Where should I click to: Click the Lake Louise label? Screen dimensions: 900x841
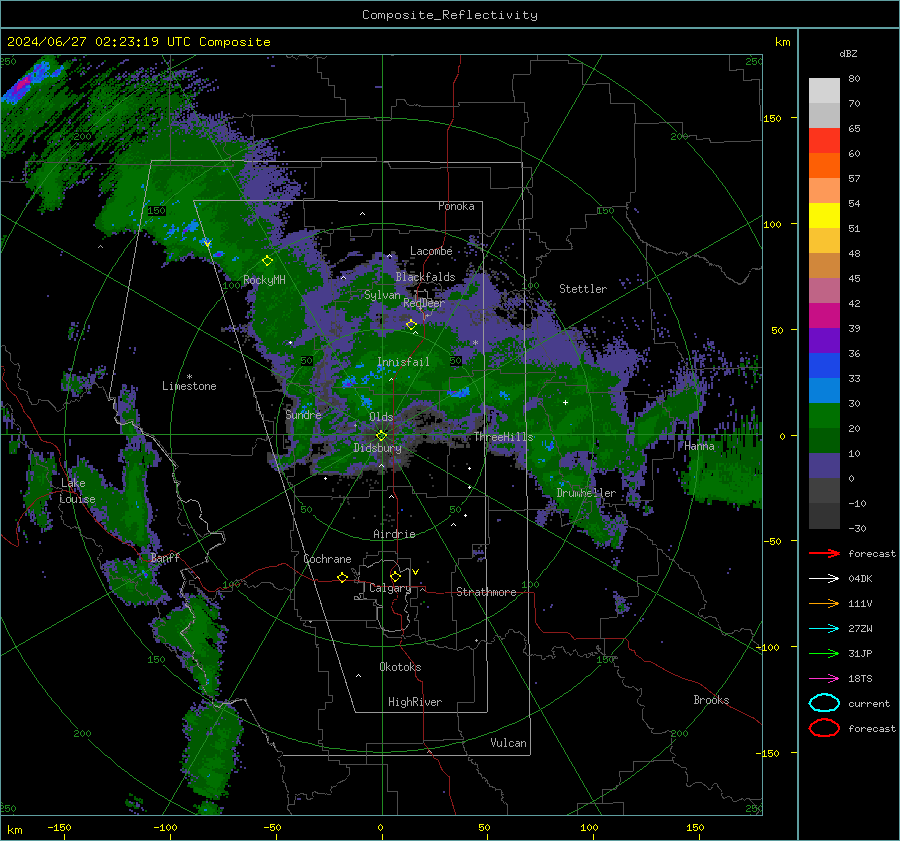[x=77, y=491]
